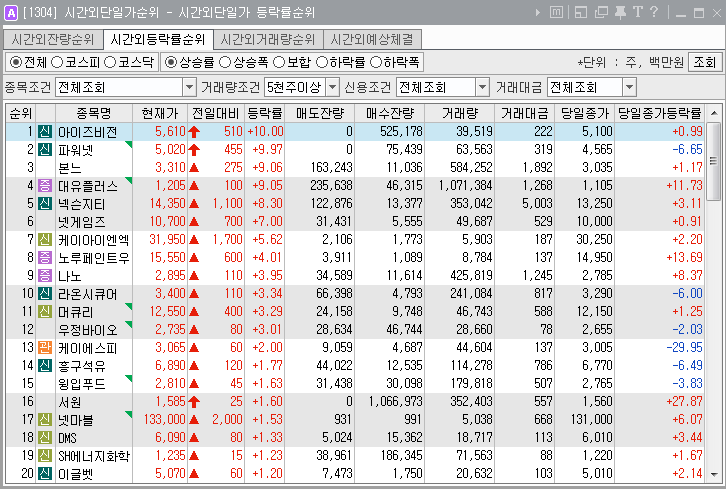
Task: Switch to 시간외잔량순위 tab
Action: coord(53,39)
